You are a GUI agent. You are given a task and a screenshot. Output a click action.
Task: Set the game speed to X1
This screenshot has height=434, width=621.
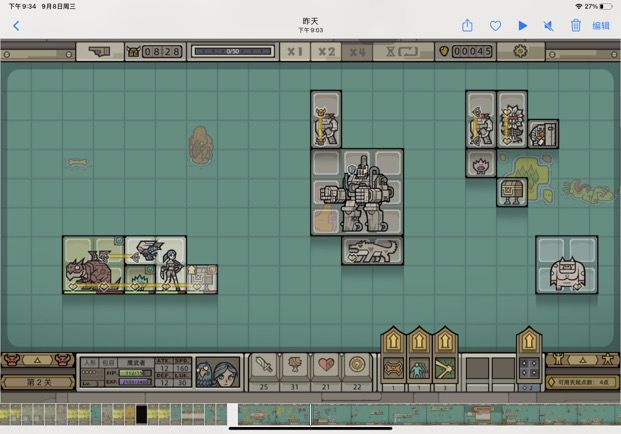pyautogui.click(x=294, y=51)
